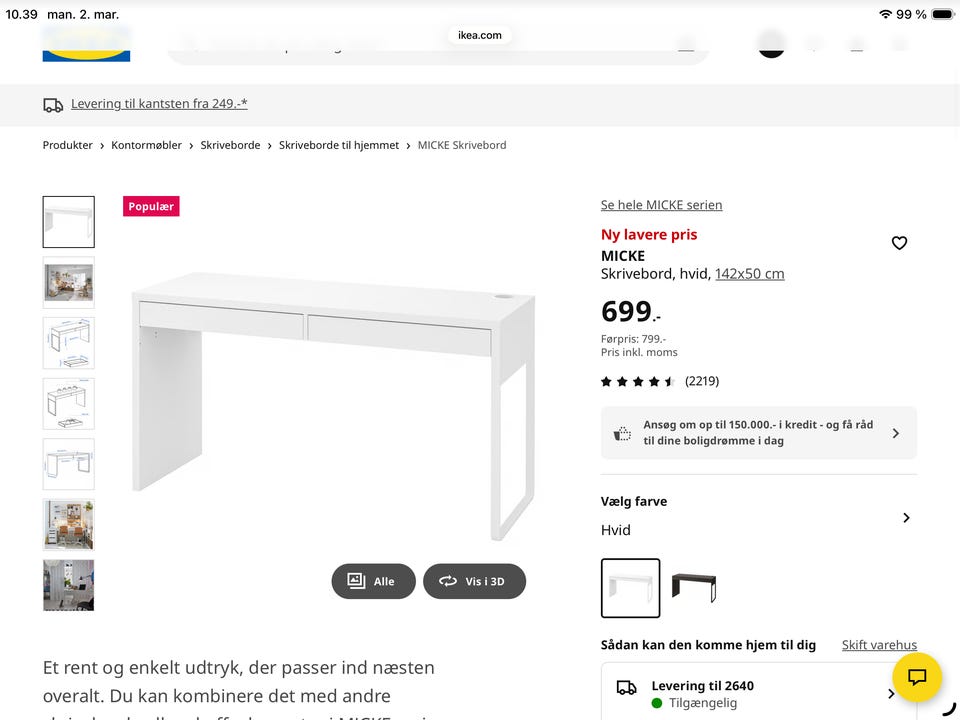Screen dimensions: 960x720
Task: Select the blue line-drawing desk thumbnail
Action: [68, 342]
